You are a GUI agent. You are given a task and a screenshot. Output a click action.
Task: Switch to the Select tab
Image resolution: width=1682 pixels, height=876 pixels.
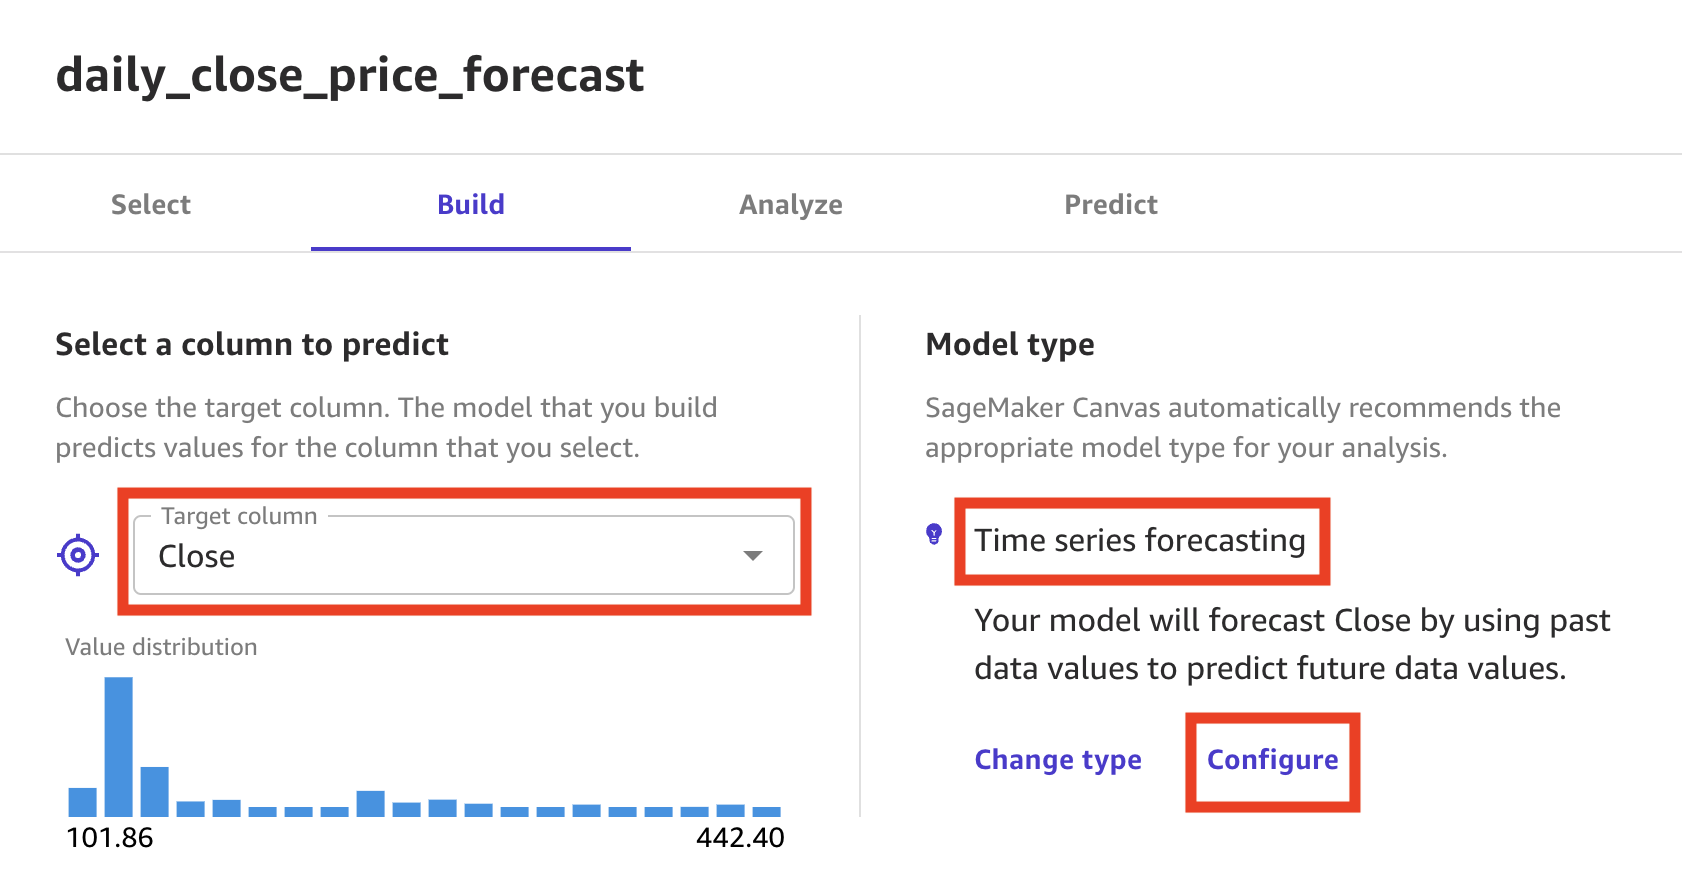[x=151, y=204]
